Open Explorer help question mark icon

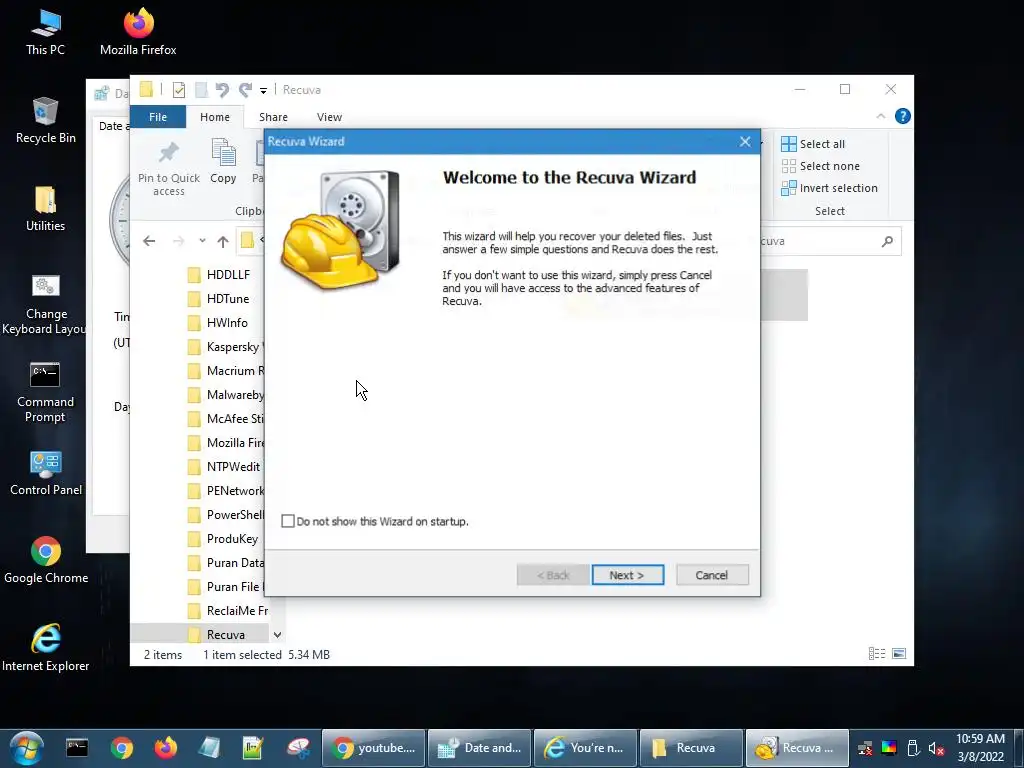pos(903,116)
